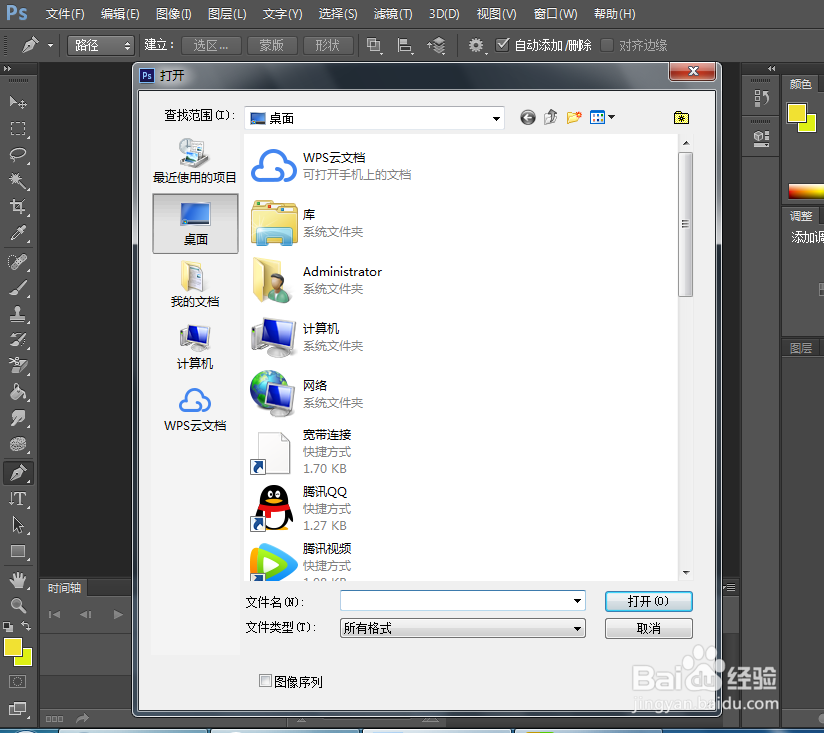
Task: Select the Sponge tool
Action: (x=18, y=445)
